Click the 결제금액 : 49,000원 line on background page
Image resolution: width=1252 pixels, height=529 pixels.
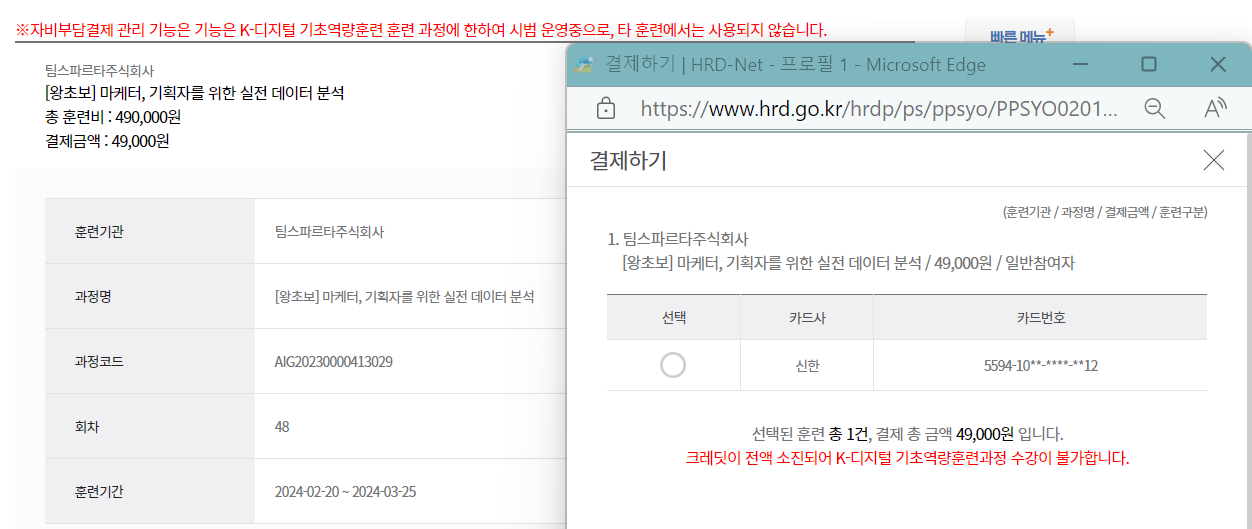coord(107,141)
